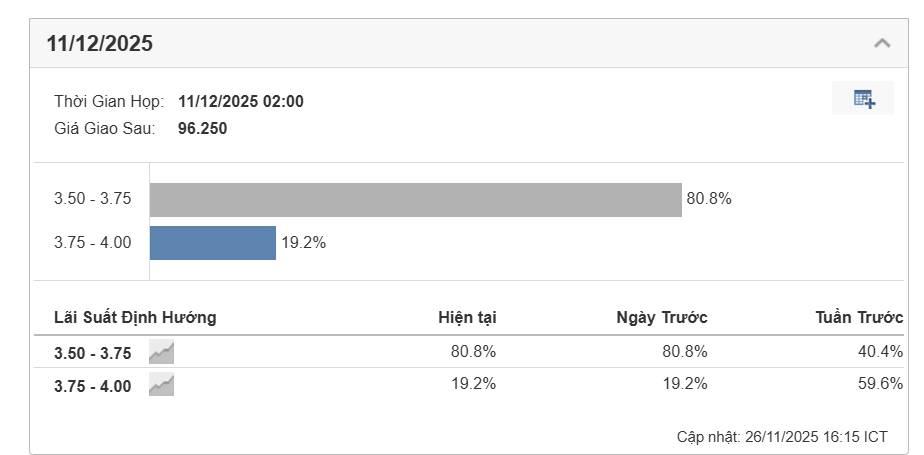The width and height of the screenshot is (924, 455).
Task: Click the 19.2% label beside blue bar
Action: (303, 243)
